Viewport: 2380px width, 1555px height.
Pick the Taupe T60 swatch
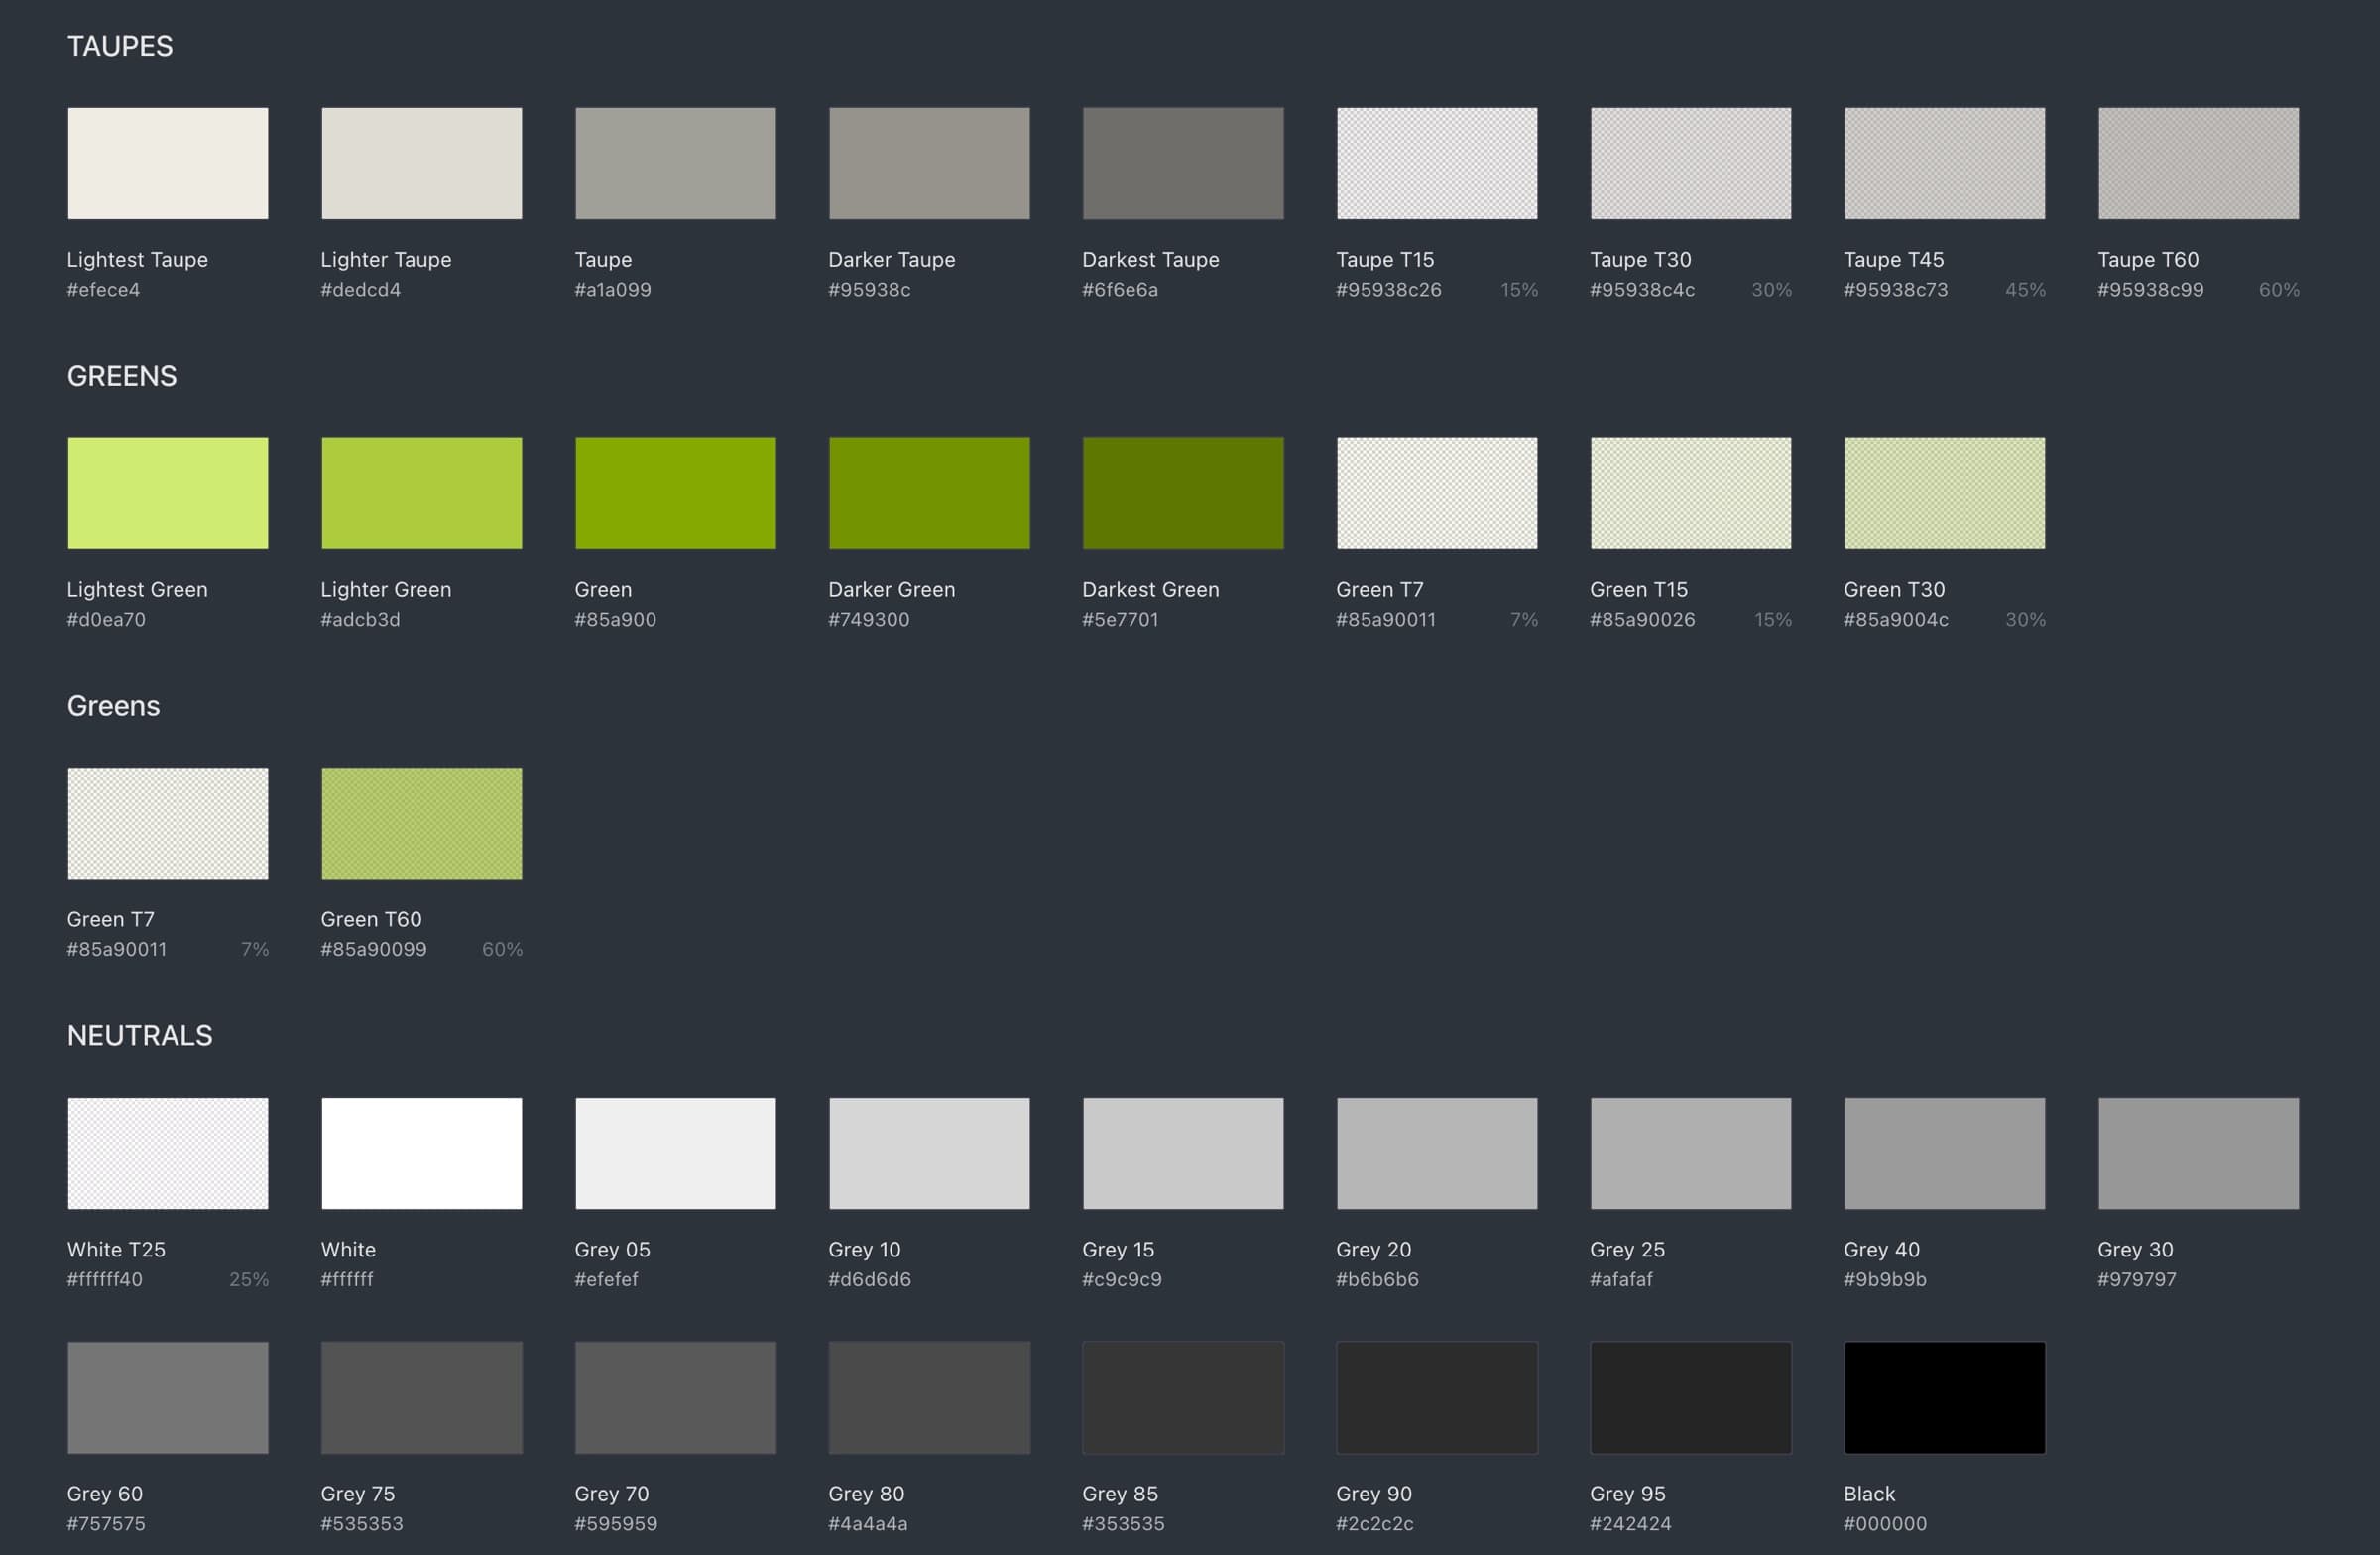pyautogui.click(x=2198, y=163)
